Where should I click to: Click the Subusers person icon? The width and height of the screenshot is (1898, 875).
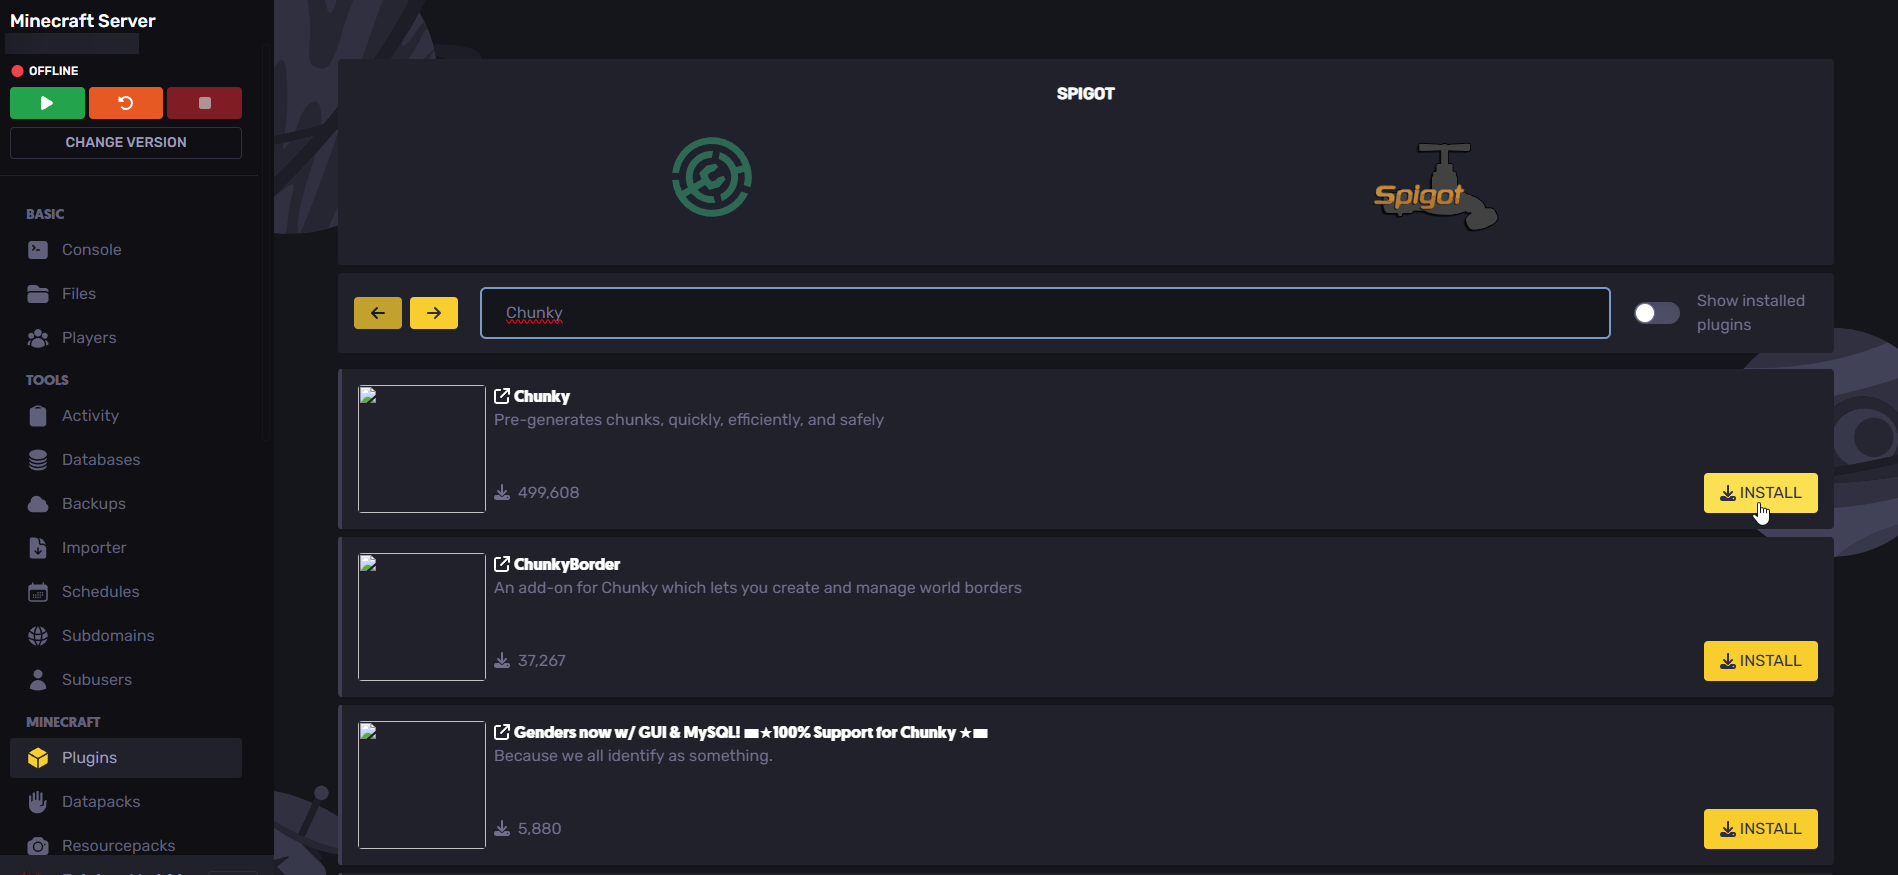coord(38,680)
